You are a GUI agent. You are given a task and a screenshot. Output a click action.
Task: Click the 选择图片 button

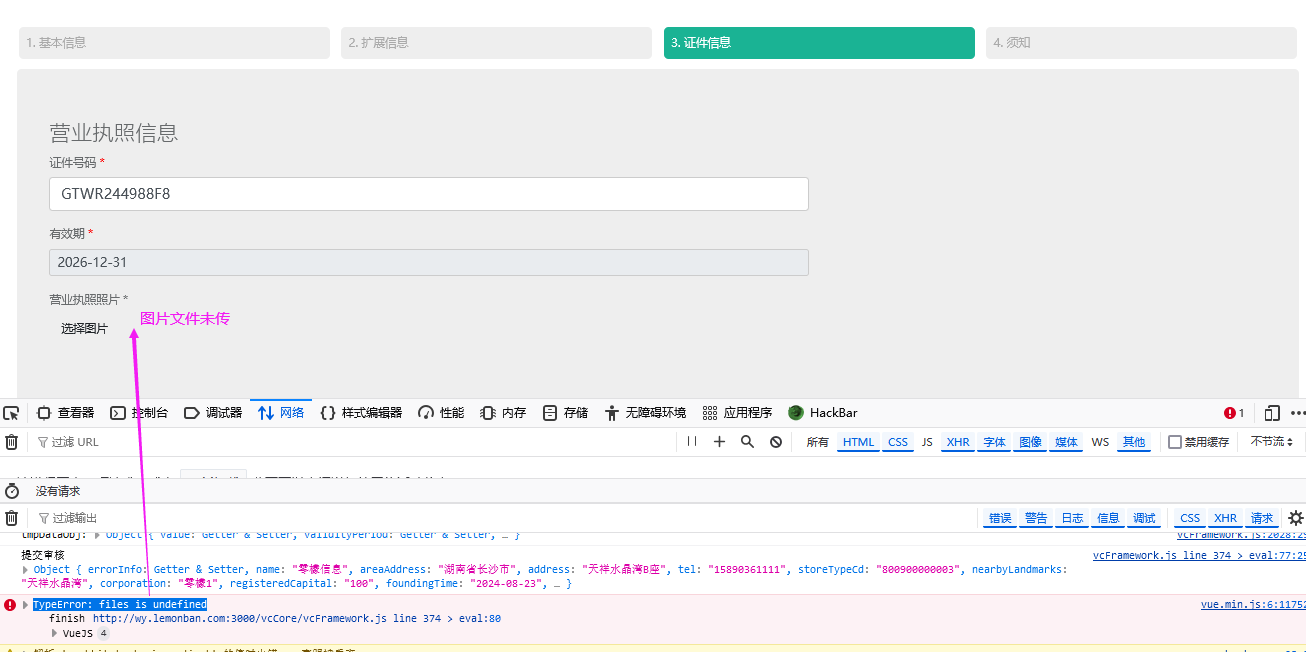84,329
